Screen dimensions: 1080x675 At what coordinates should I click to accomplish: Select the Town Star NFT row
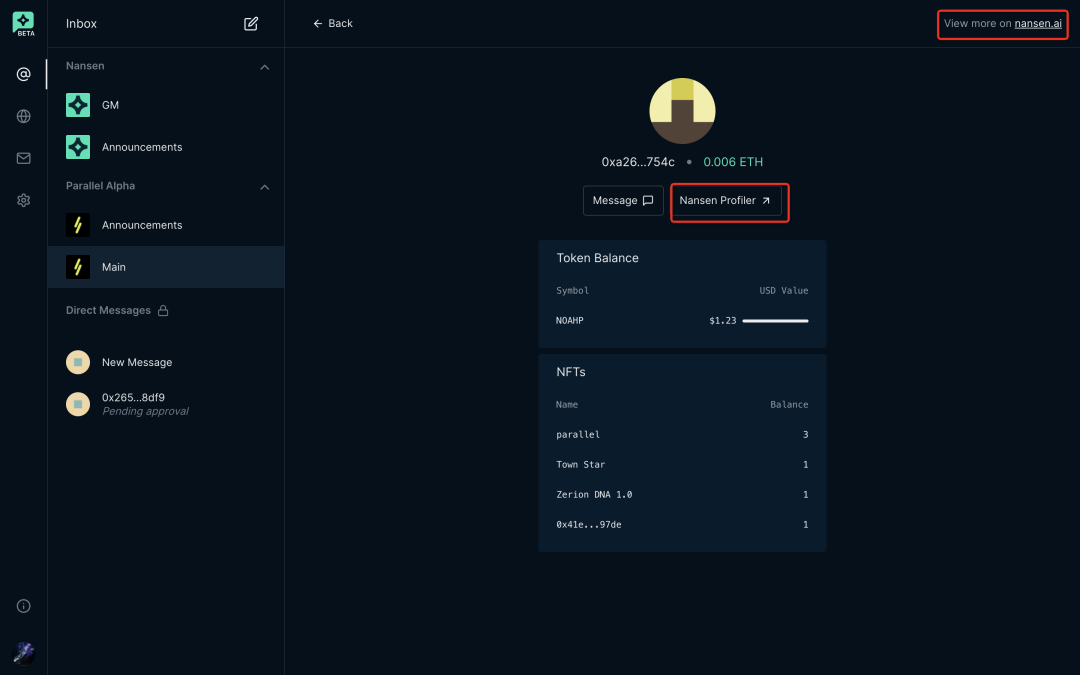tap(682, 465)
